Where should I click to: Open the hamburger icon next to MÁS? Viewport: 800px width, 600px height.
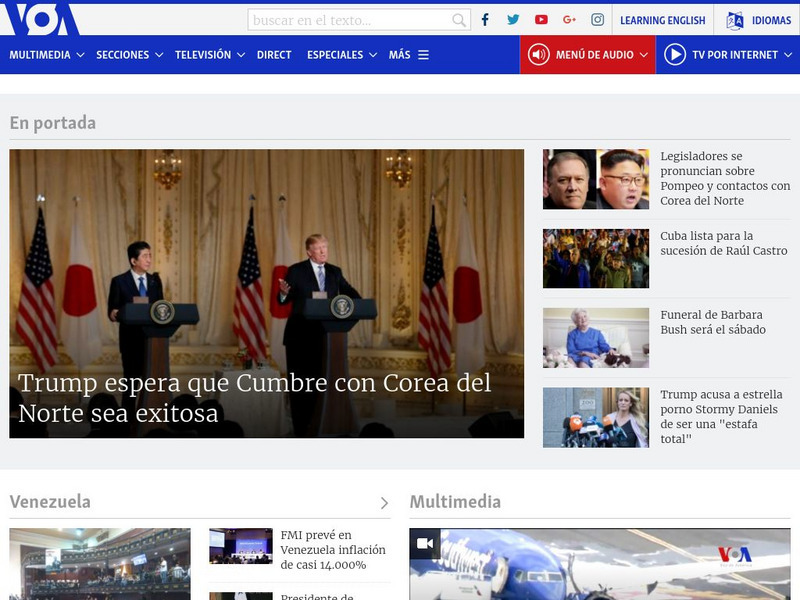(423, 56)
